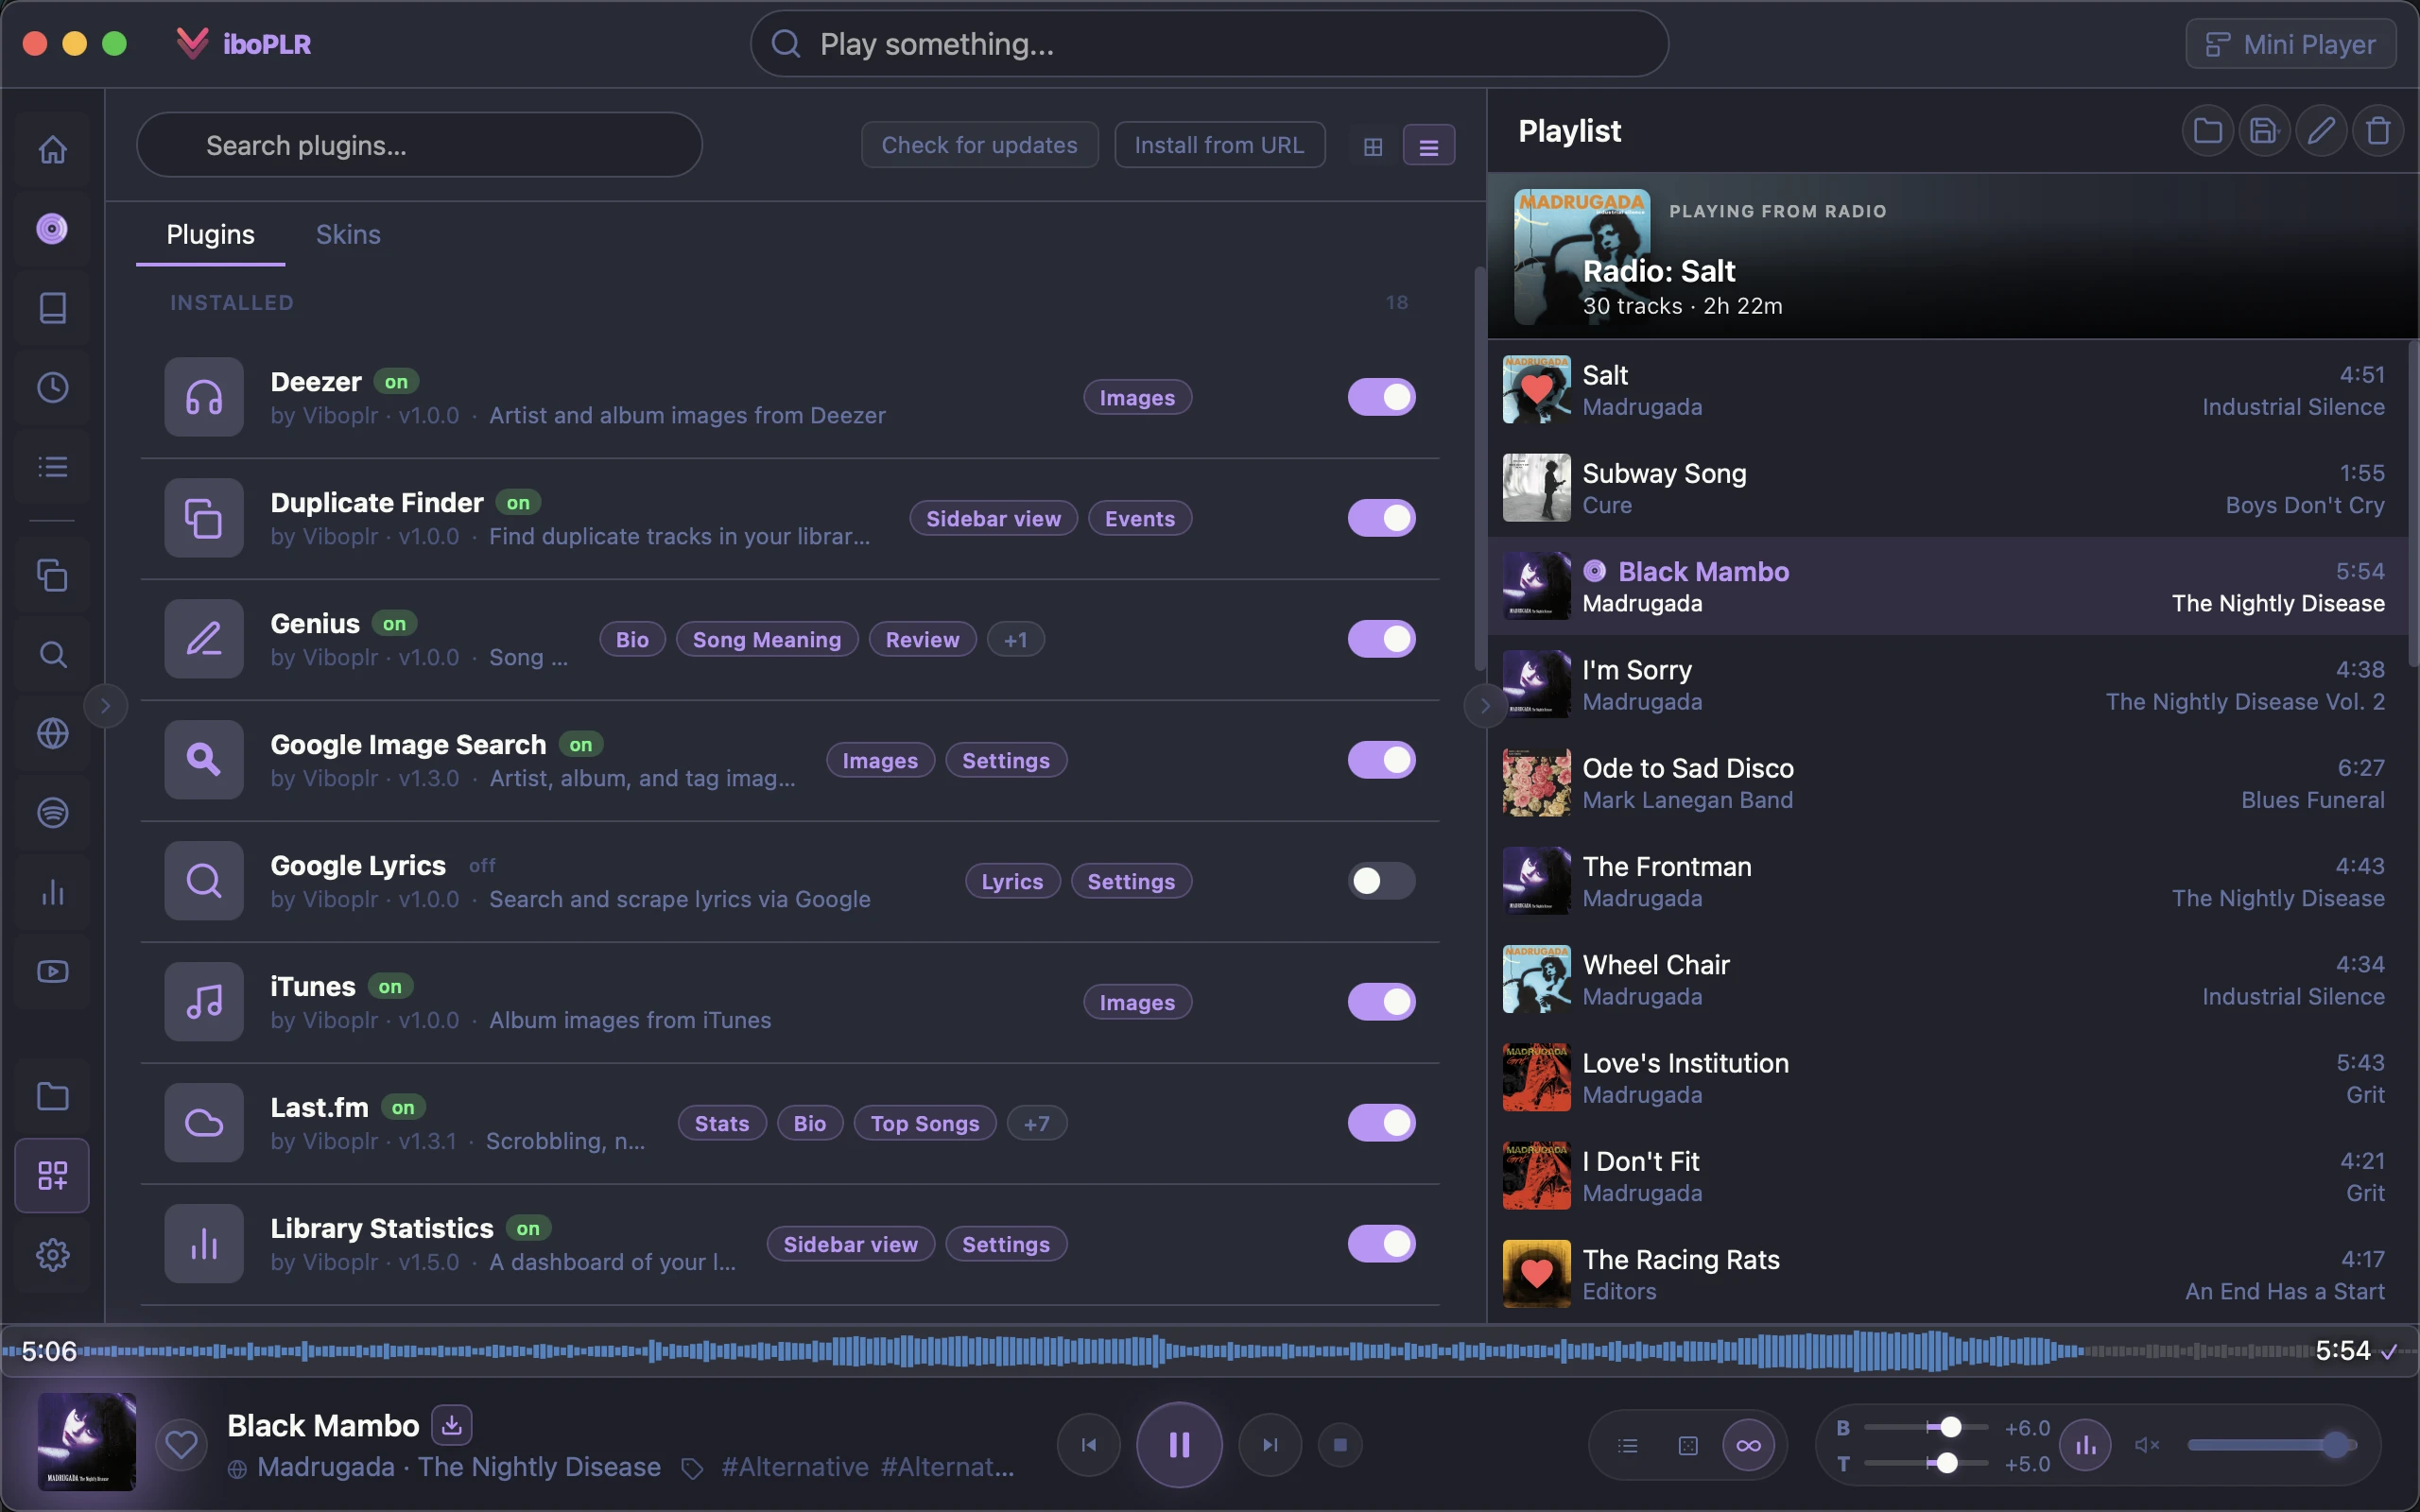Toggle shuffle dice icon in player bar
The height and width of the screenshot is (1512, 2420).
tap(1688, 1445)
